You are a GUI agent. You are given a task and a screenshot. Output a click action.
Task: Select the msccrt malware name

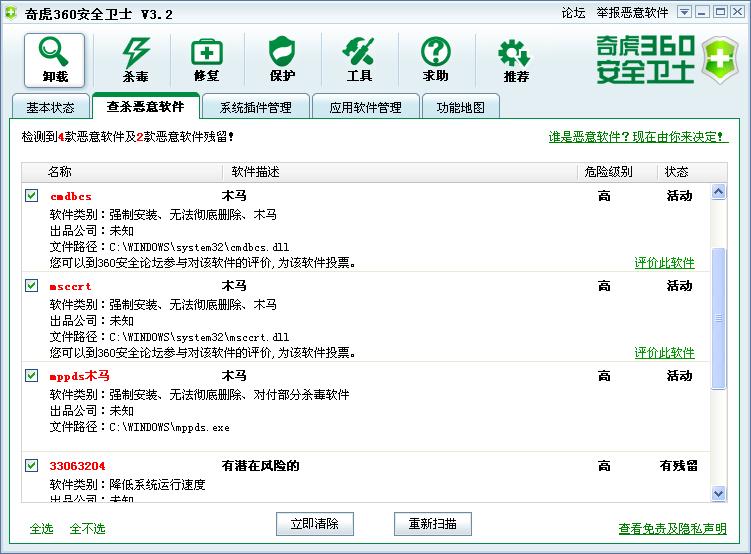[70, 286]
